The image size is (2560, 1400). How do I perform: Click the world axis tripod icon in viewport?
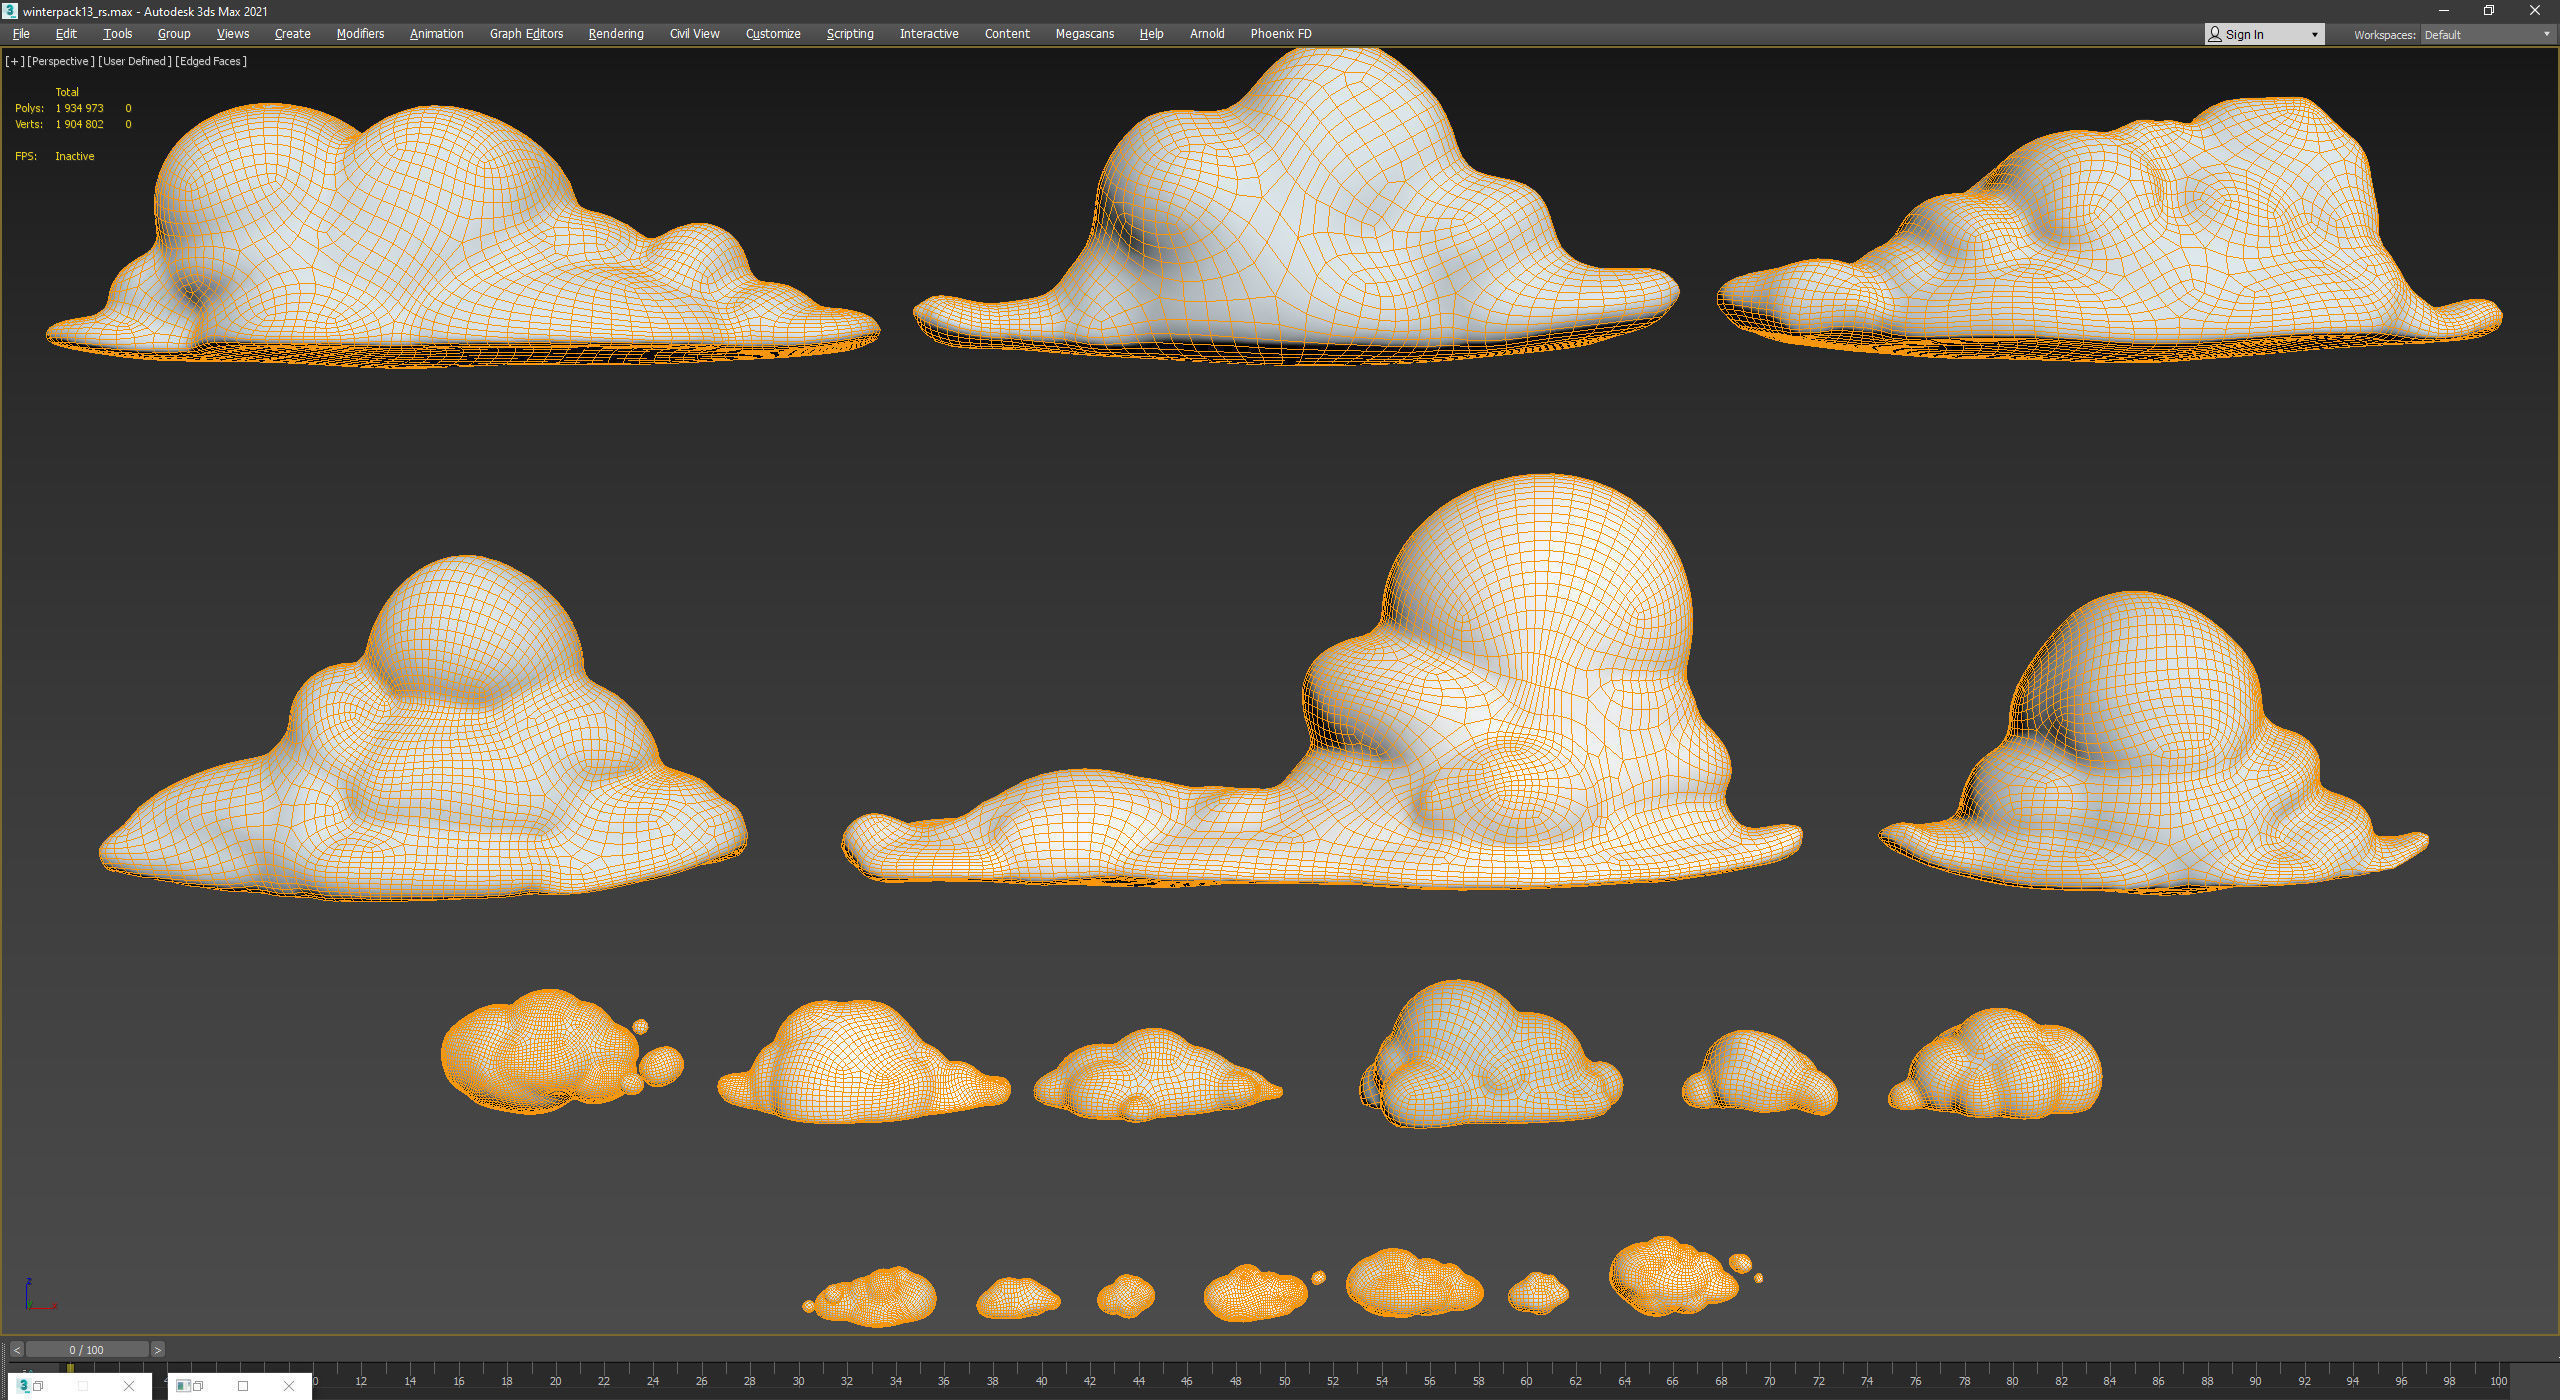36,1296
